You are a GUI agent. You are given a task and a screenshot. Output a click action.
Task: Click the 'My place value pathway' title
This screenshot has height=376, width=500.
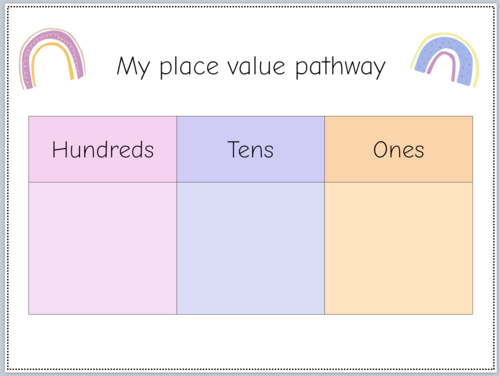[x=251, y=66]
